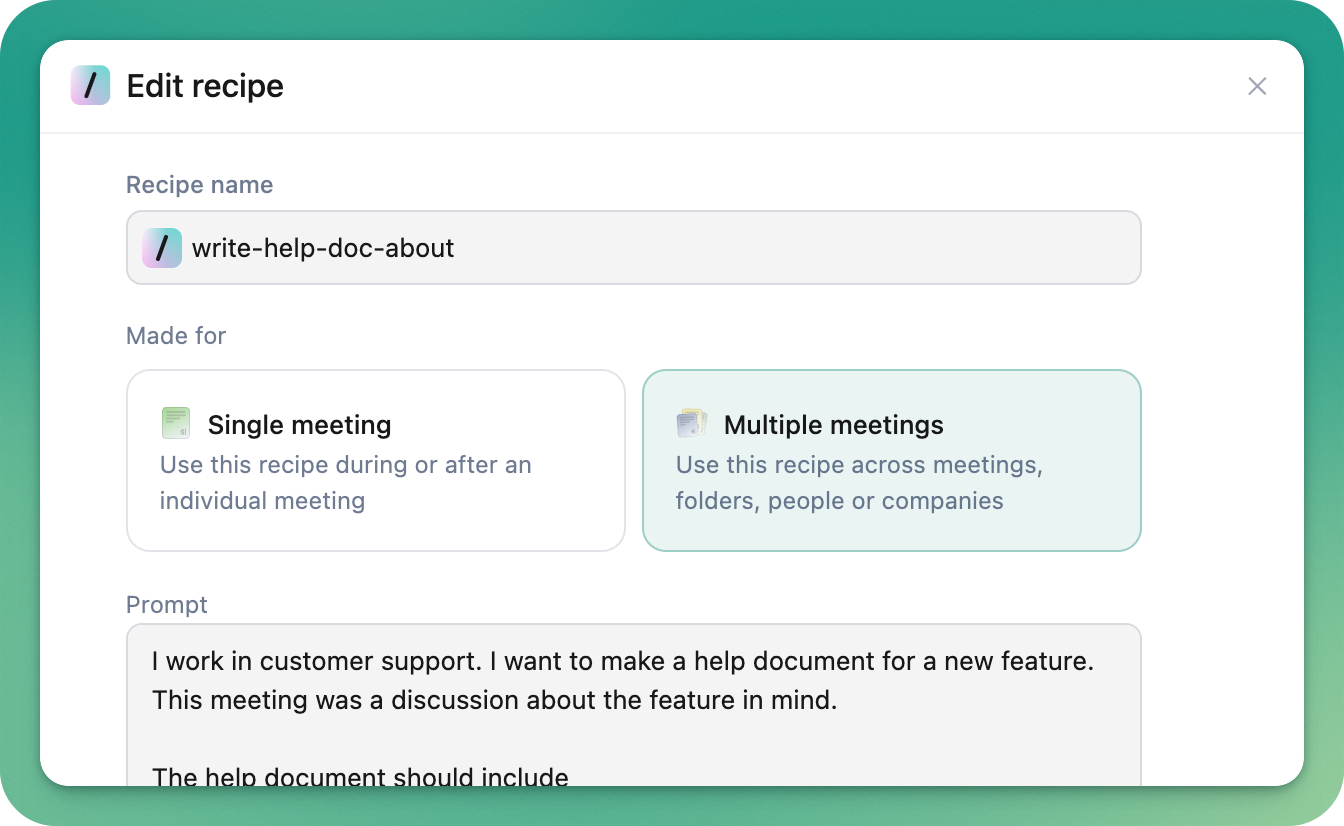Click the write-help-doc-about name text
Viewport: 1344px width, 826px height.
point(323,248)
